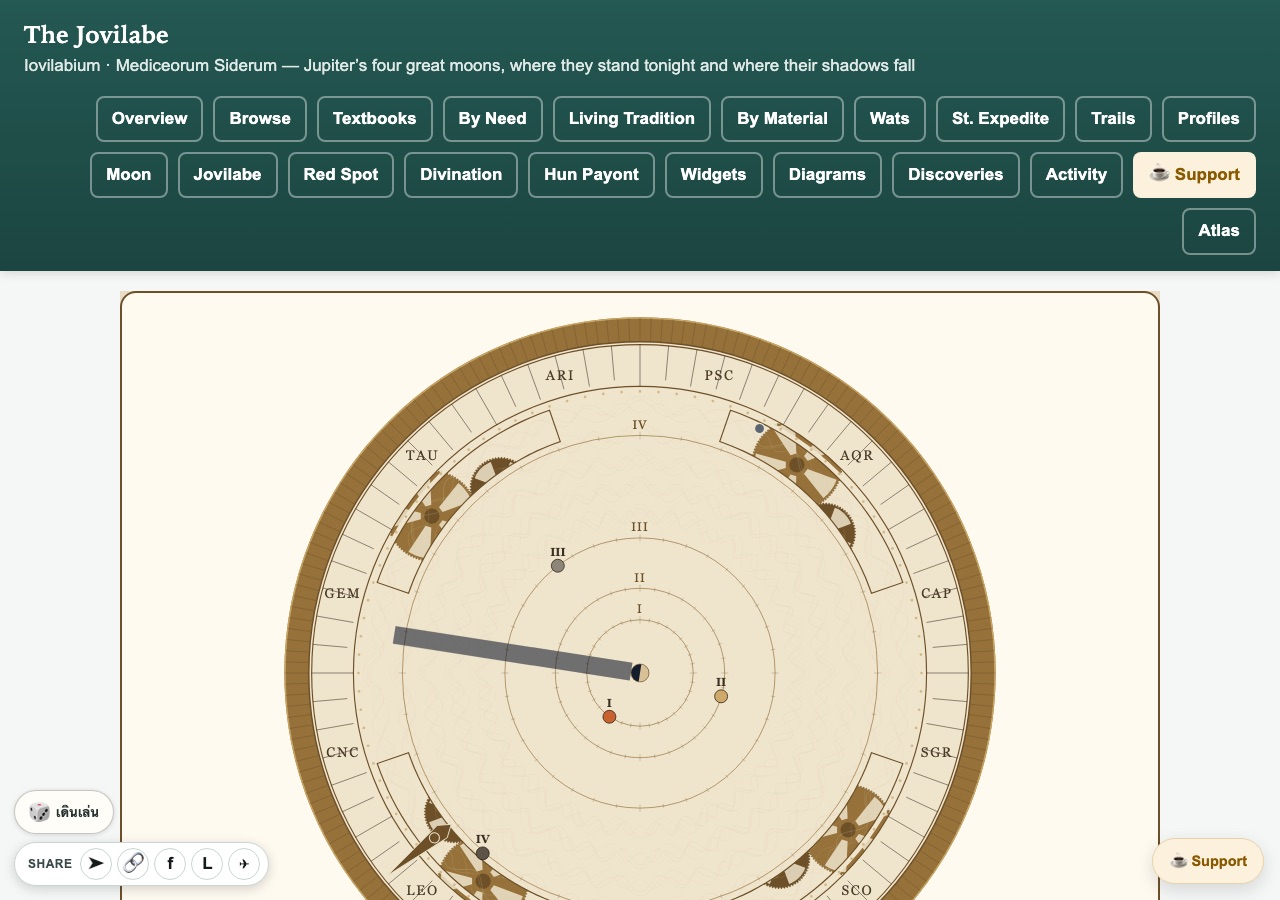Click moon II tan marker on dial
1280x900 pixels.
click(x=721, y=696)
